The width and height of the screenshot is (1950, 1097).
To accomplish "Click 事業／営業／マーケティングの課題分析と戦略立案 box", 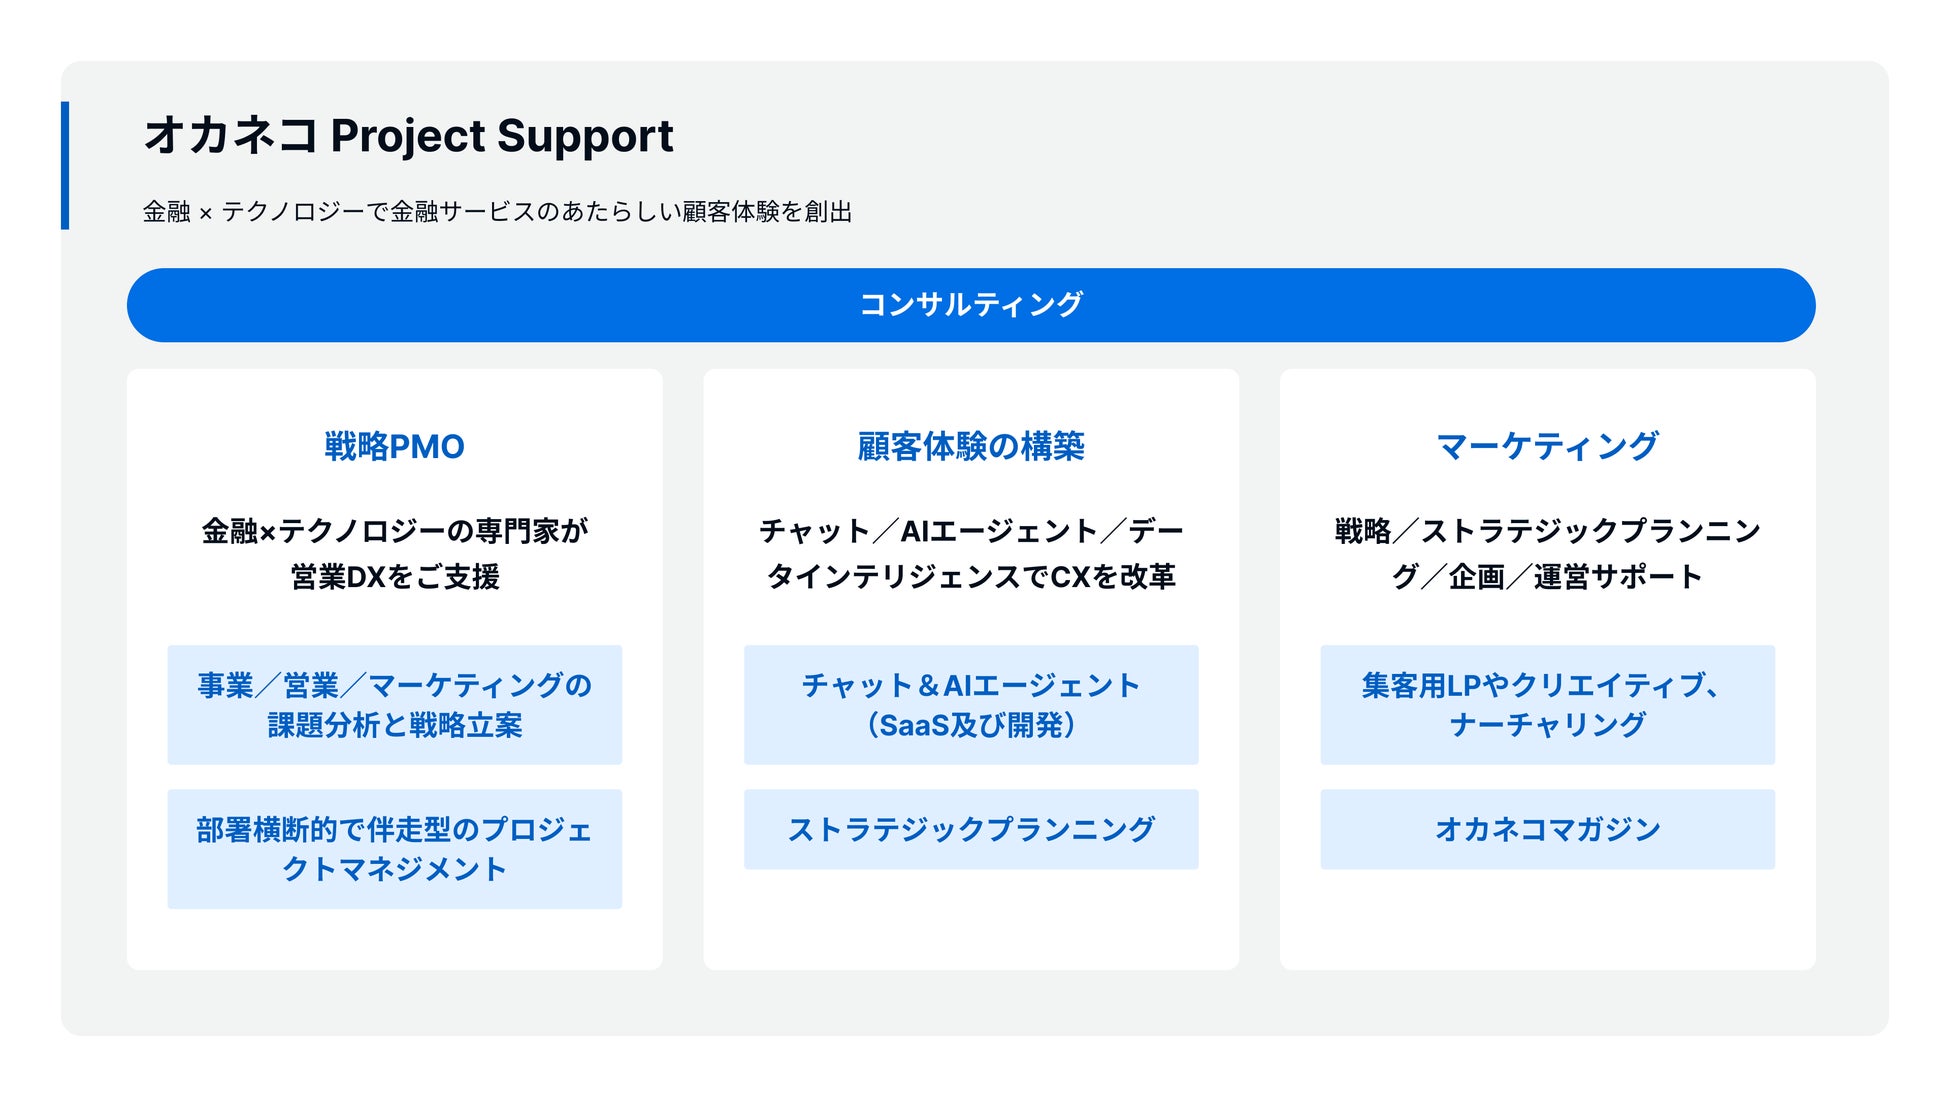I will pyautogui.click(x=394, y=705).
